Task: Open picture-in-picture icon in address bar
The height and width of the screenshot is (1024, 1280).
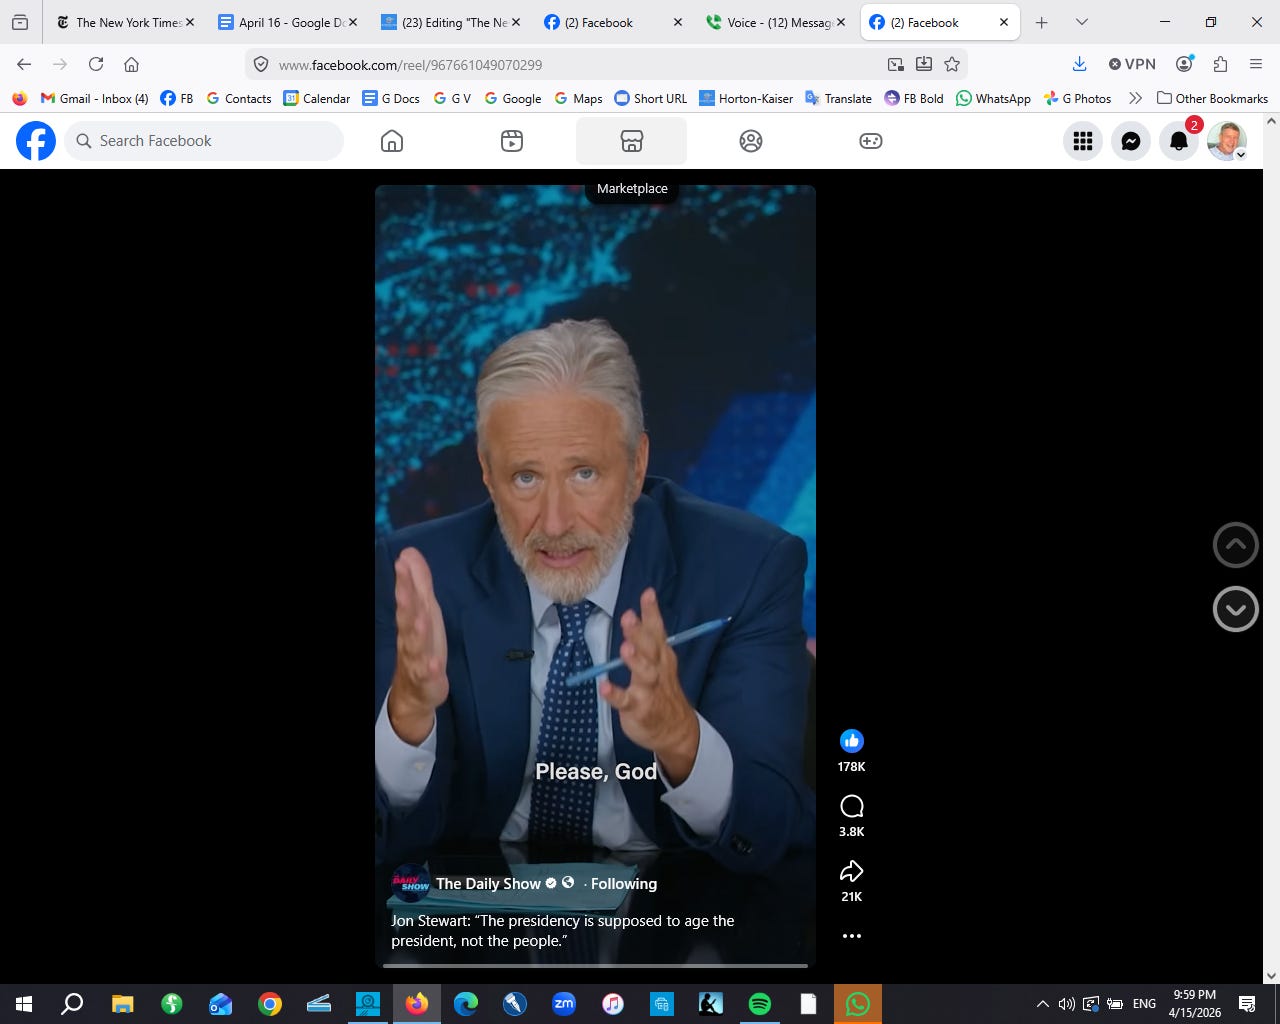Action: coord(895,64)
